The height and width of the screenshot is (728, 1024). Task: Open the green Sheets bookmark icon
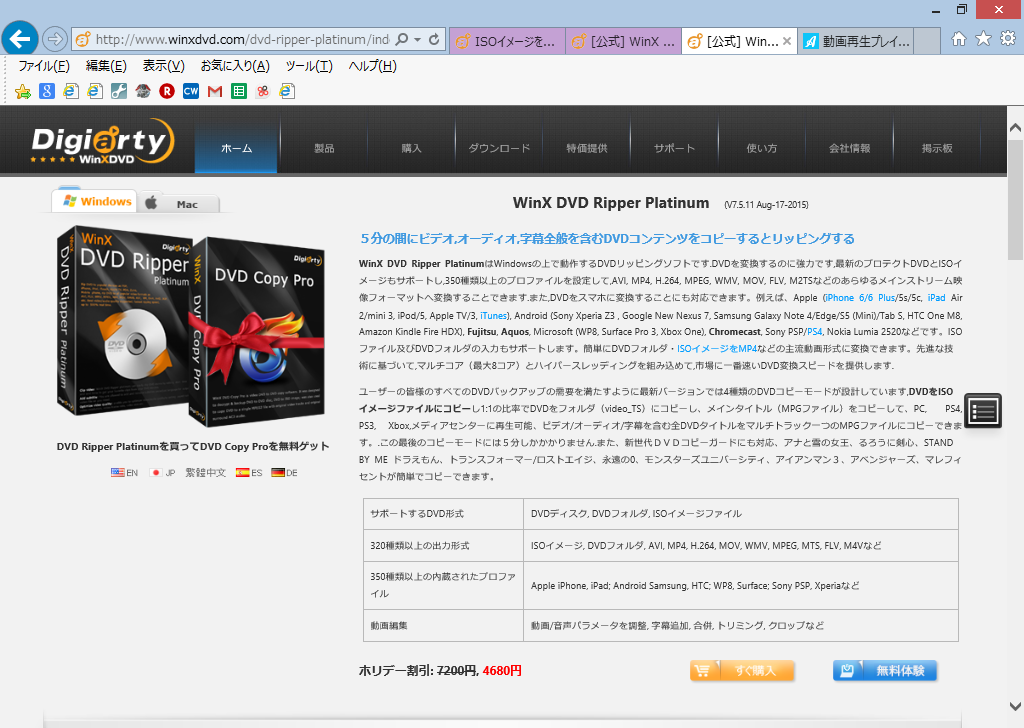point(239,91)
